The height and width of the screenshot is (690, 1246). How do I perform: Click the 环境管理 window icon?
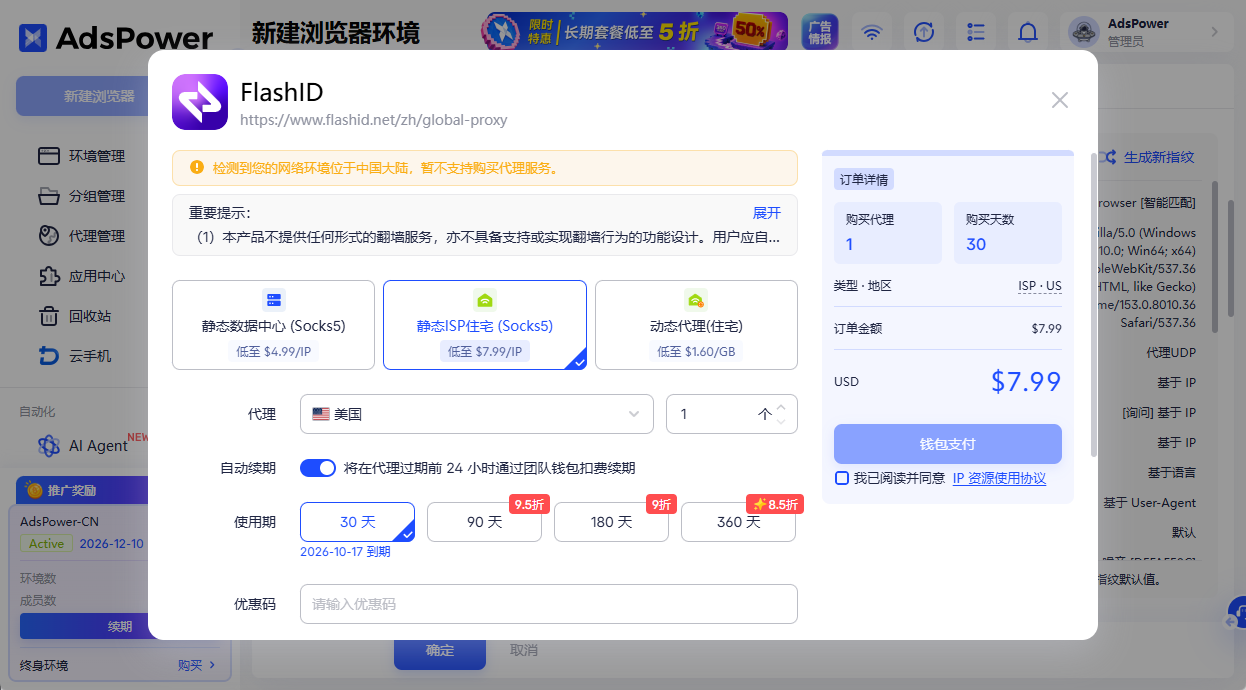pyautogui.click(x=49, y=156)
